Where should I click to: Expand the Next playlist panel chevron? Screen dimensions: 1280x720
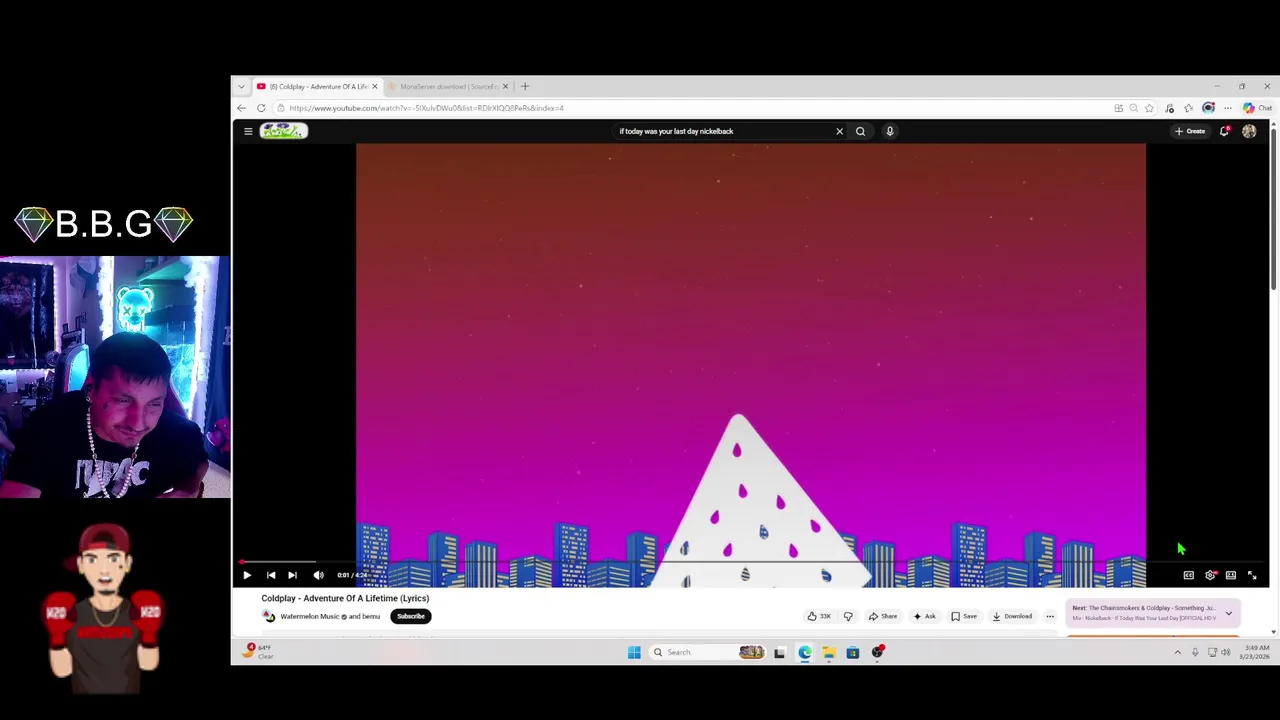(1229, 613)
